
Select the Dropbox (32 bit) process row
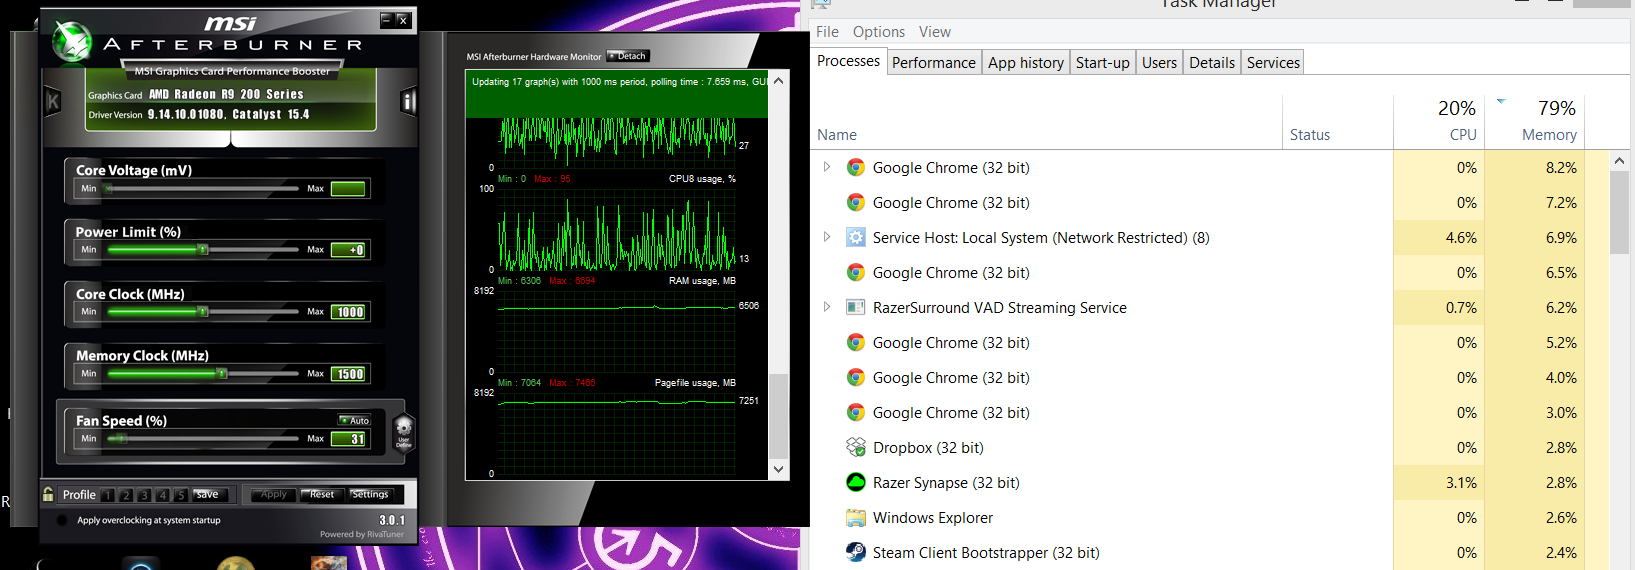[1208, 447]
